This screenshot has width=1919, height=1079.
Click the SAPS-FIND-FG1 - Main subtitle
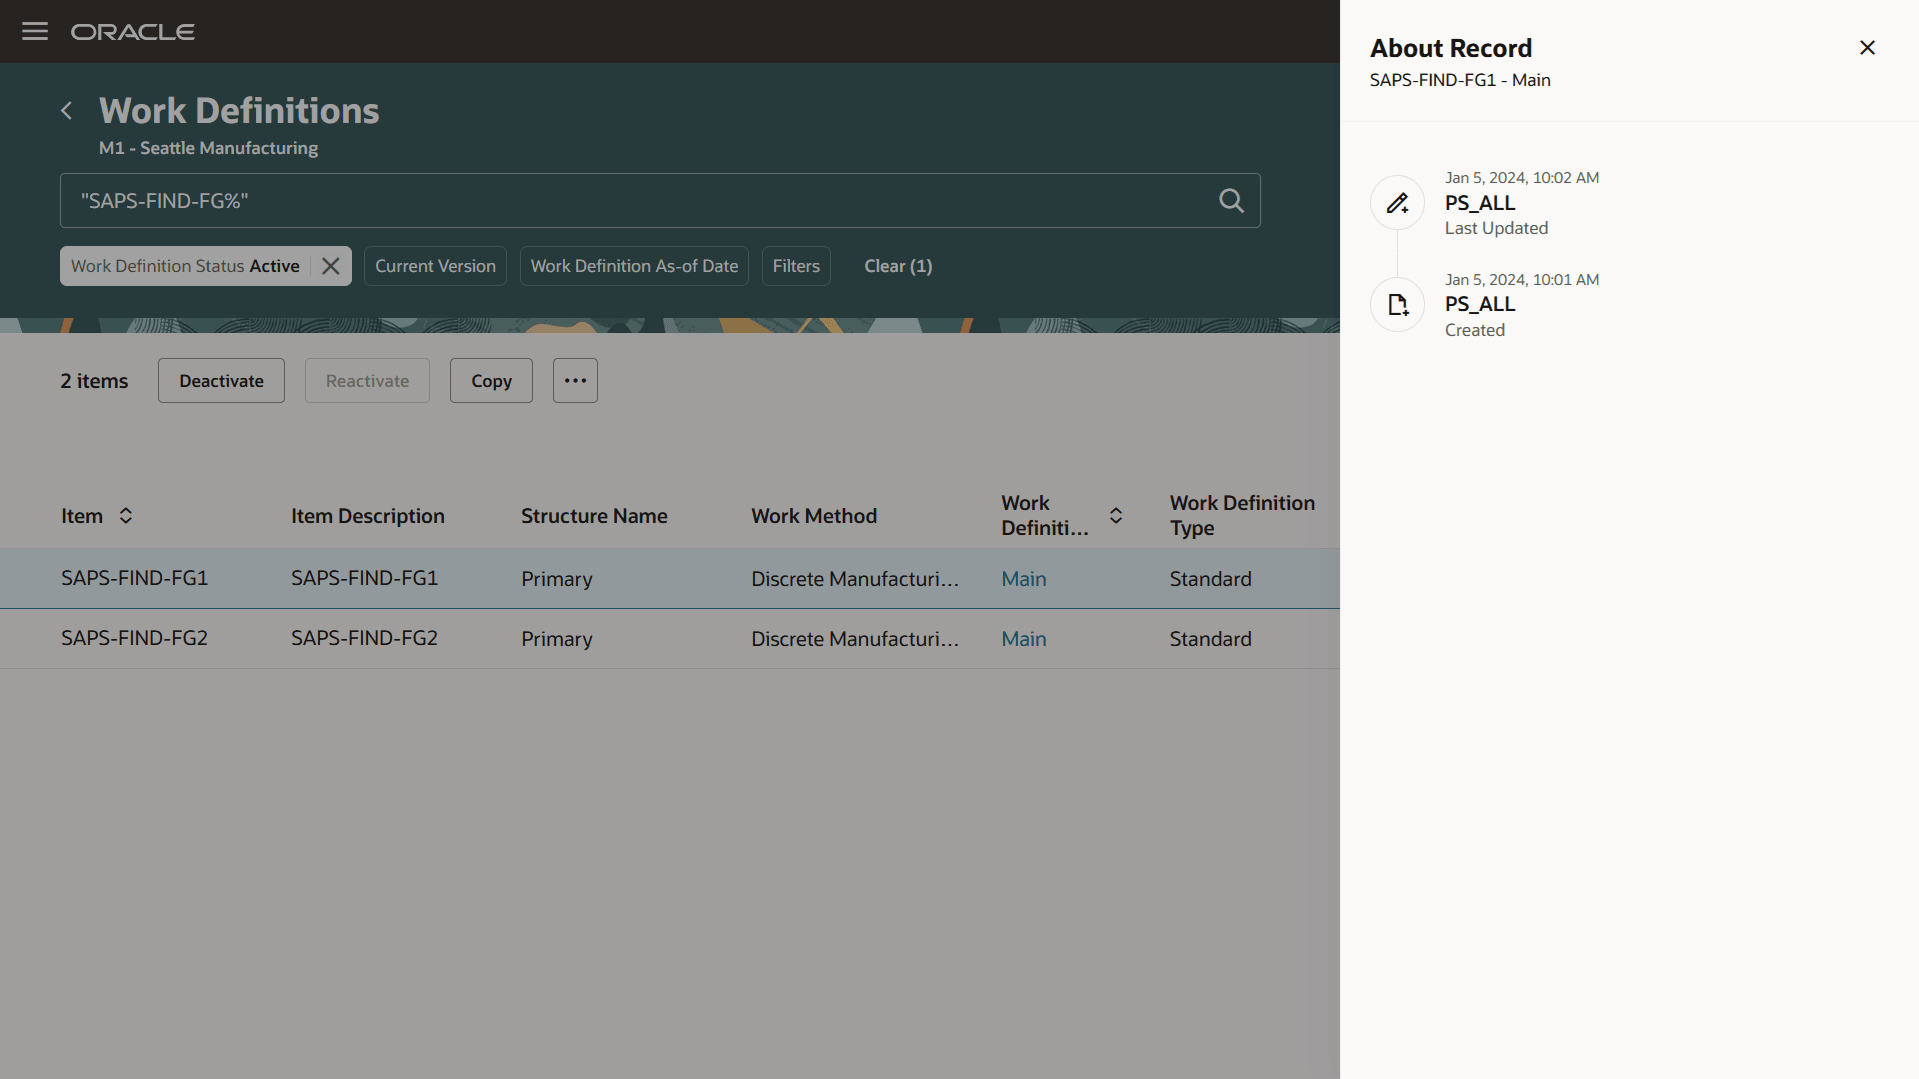1460,80
